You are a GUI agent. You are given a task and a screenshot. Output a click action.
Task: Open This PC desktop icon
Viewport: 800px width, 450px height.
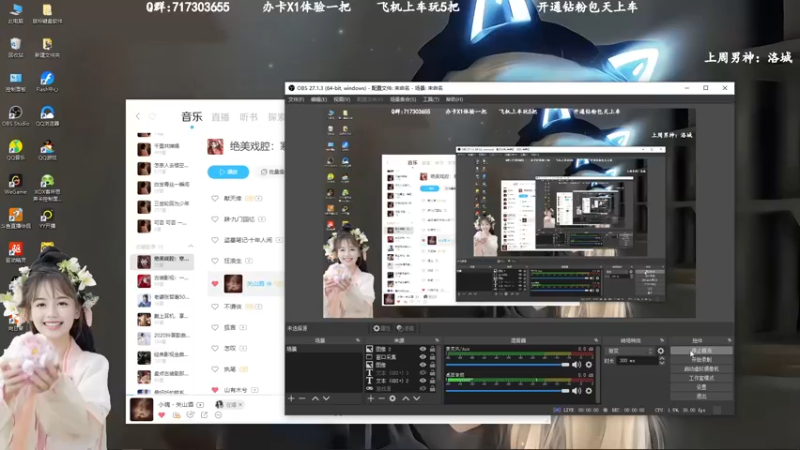pos(15,13)
